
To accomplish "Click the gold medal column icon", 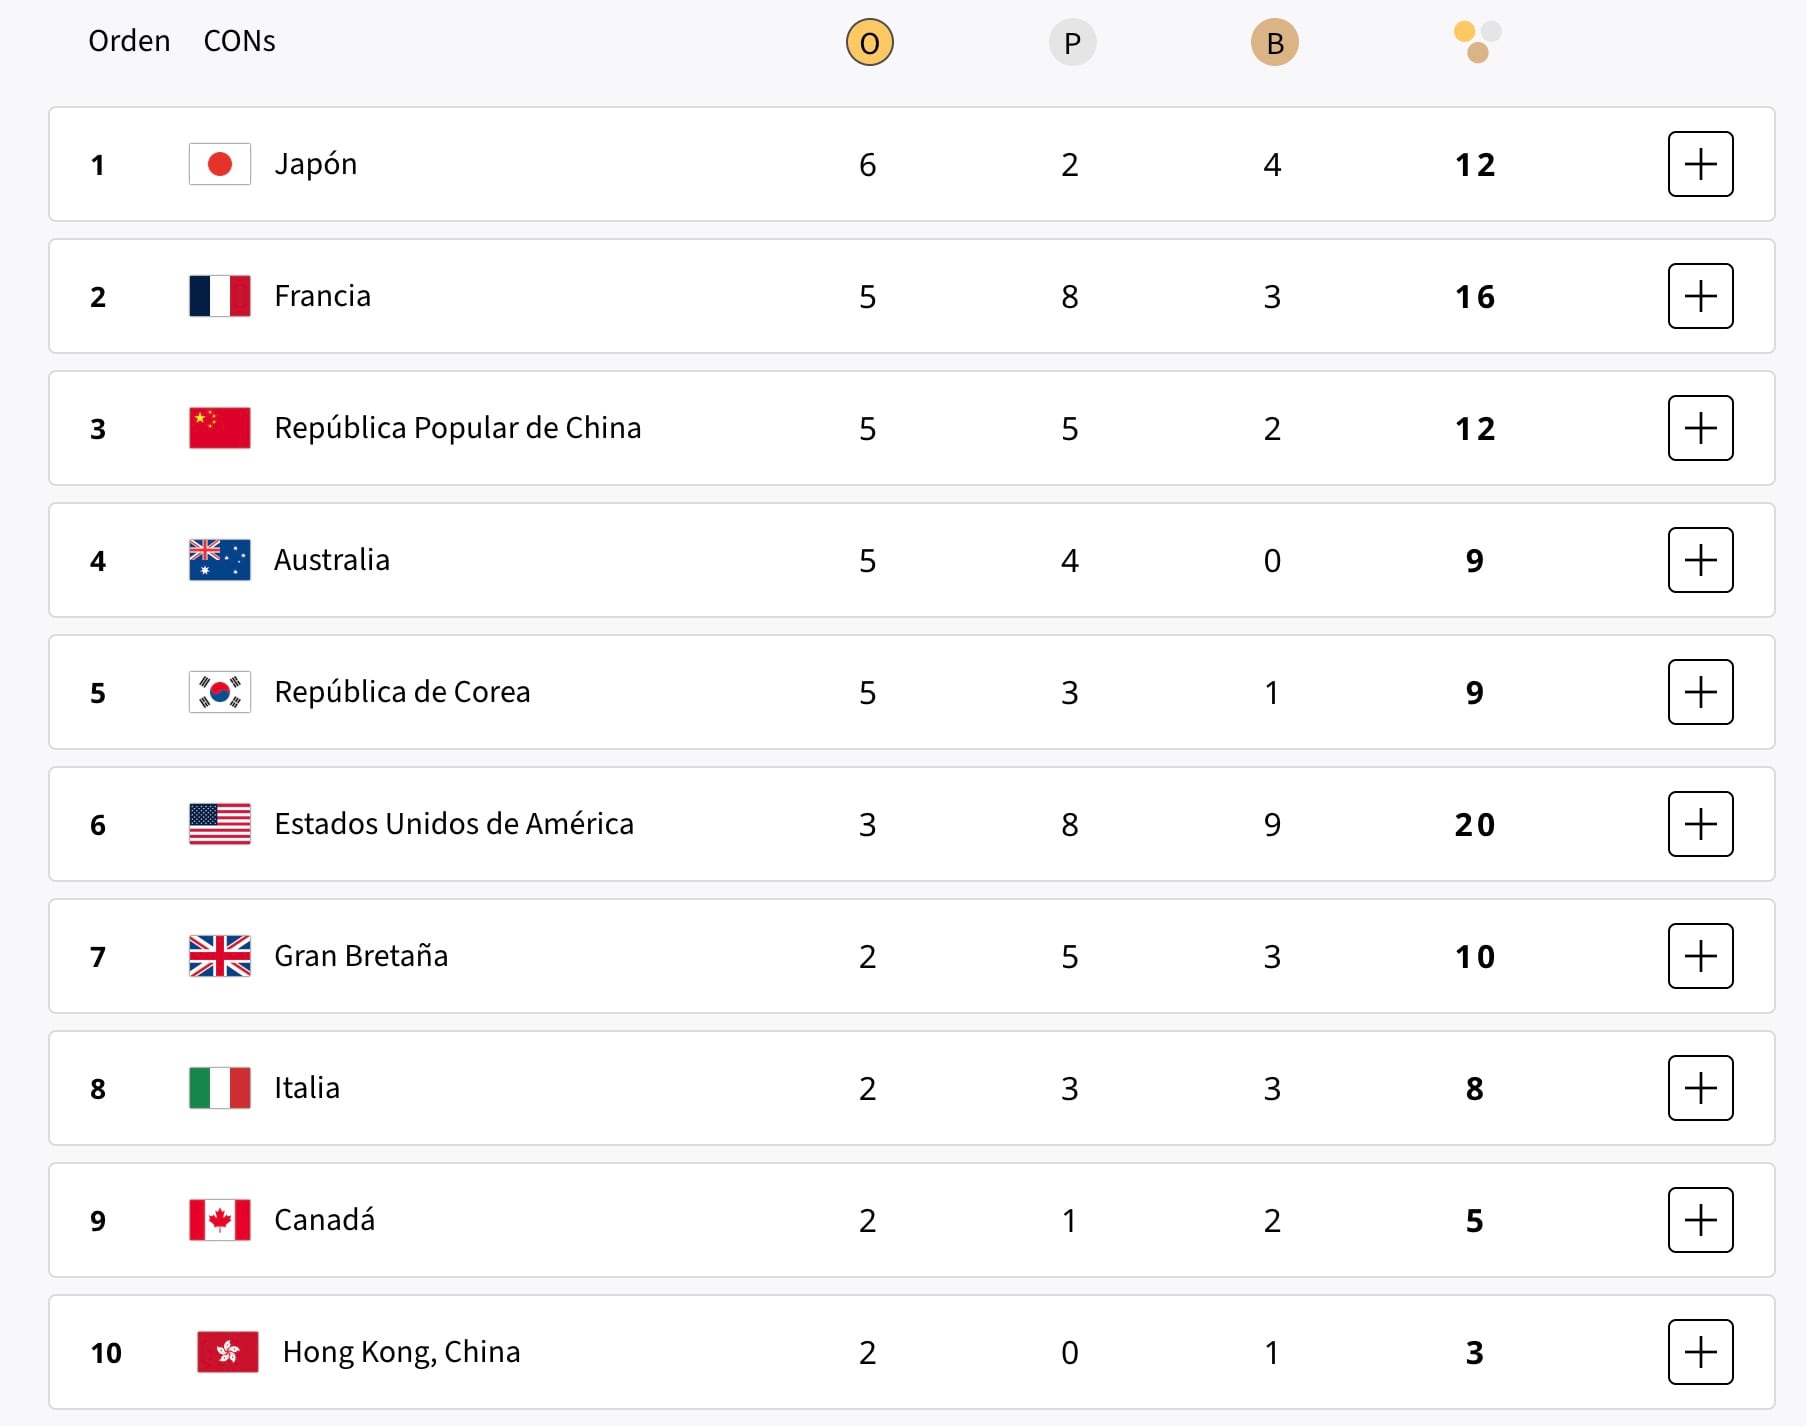I will 869,43.
